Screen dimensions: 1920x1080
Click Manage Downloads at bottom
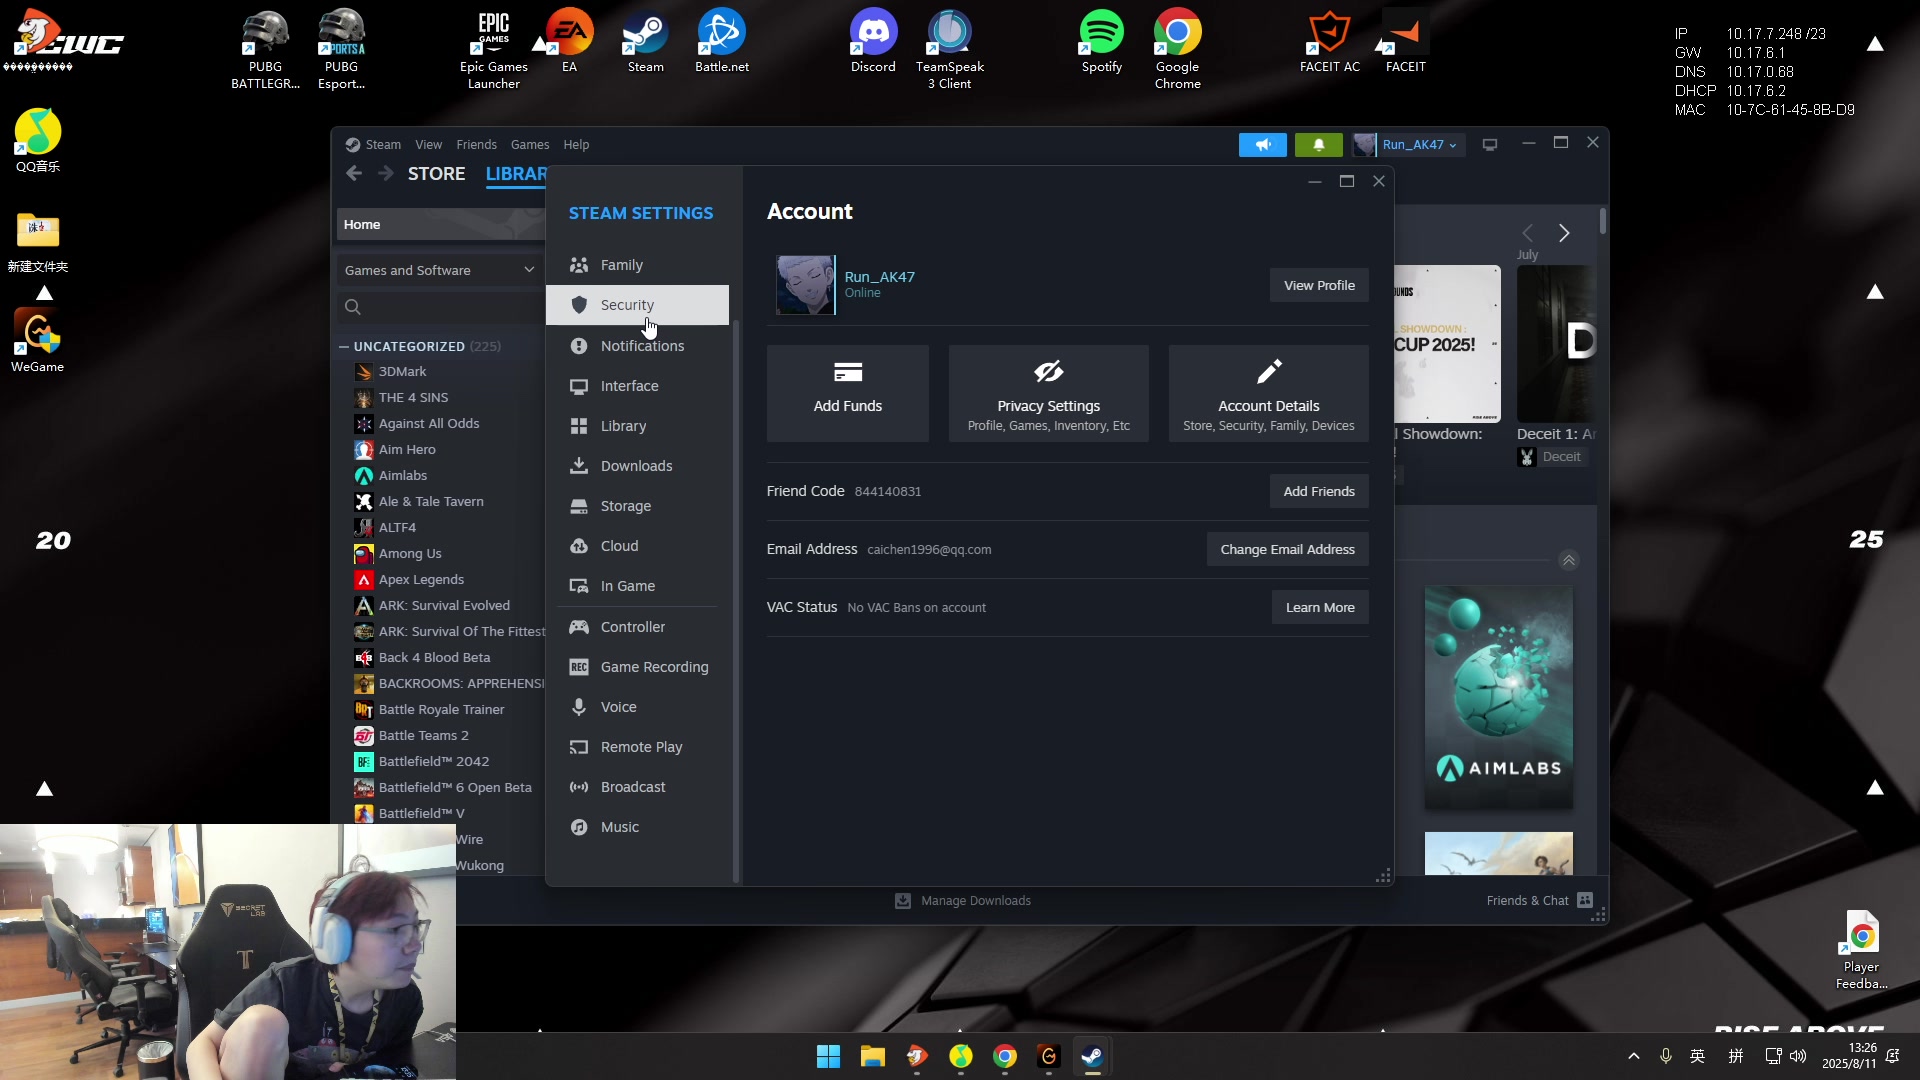point(963,901)
